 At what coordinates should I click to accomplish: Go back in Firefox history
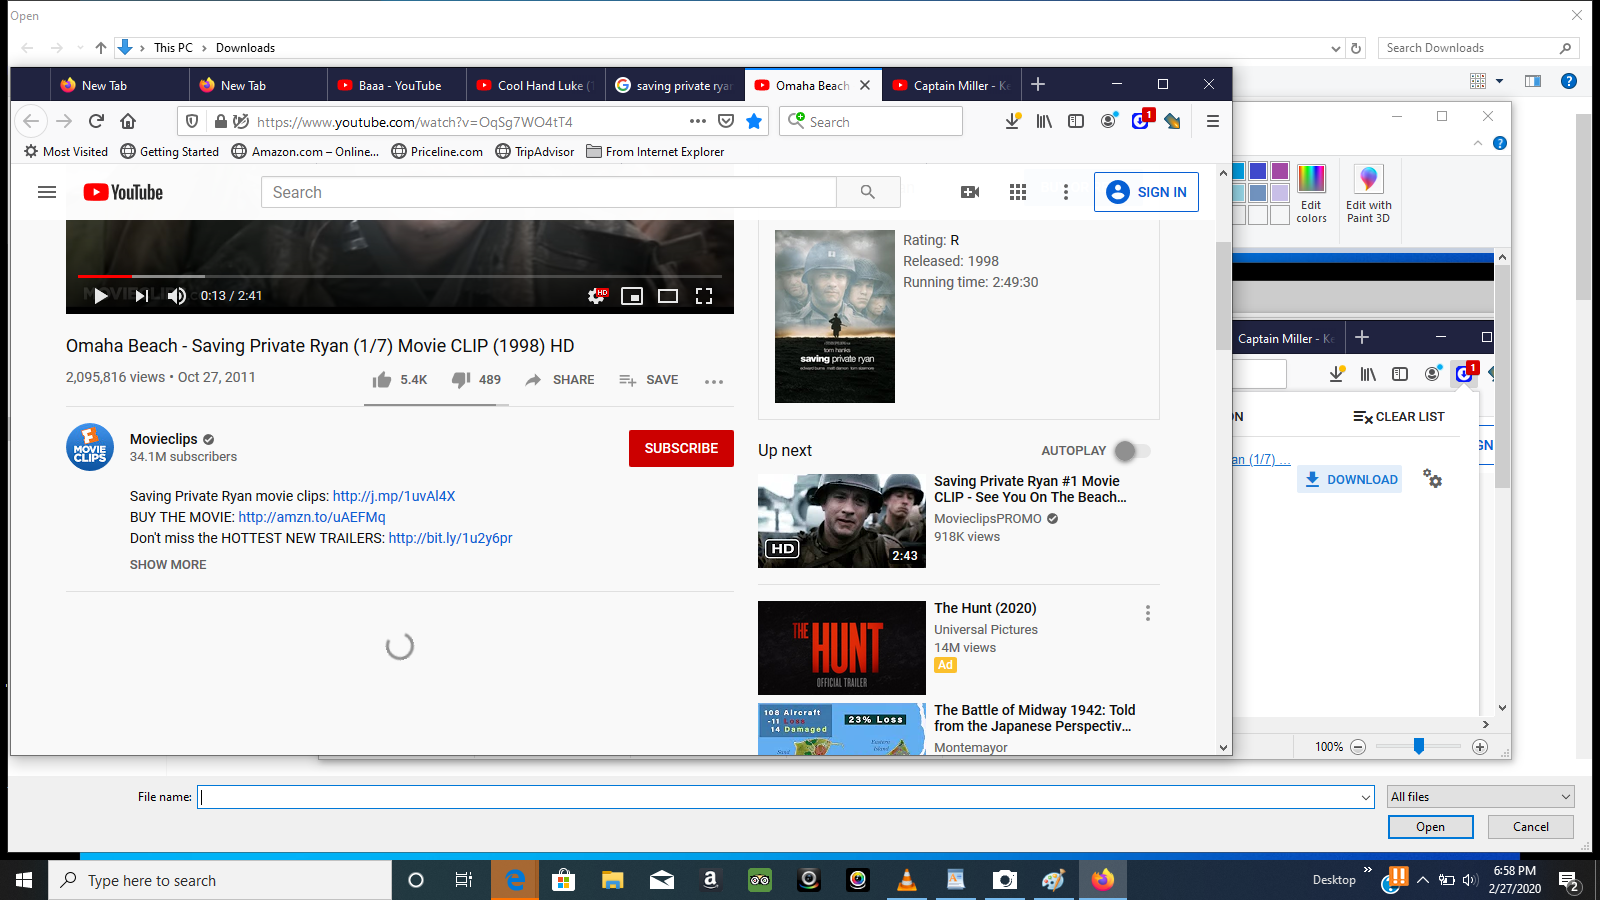coord(31,121)
